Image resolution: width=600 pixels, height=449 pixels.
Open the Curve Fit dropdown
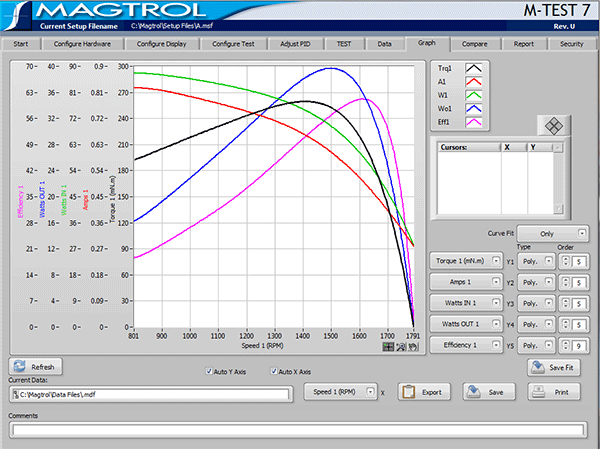(553, 233)
